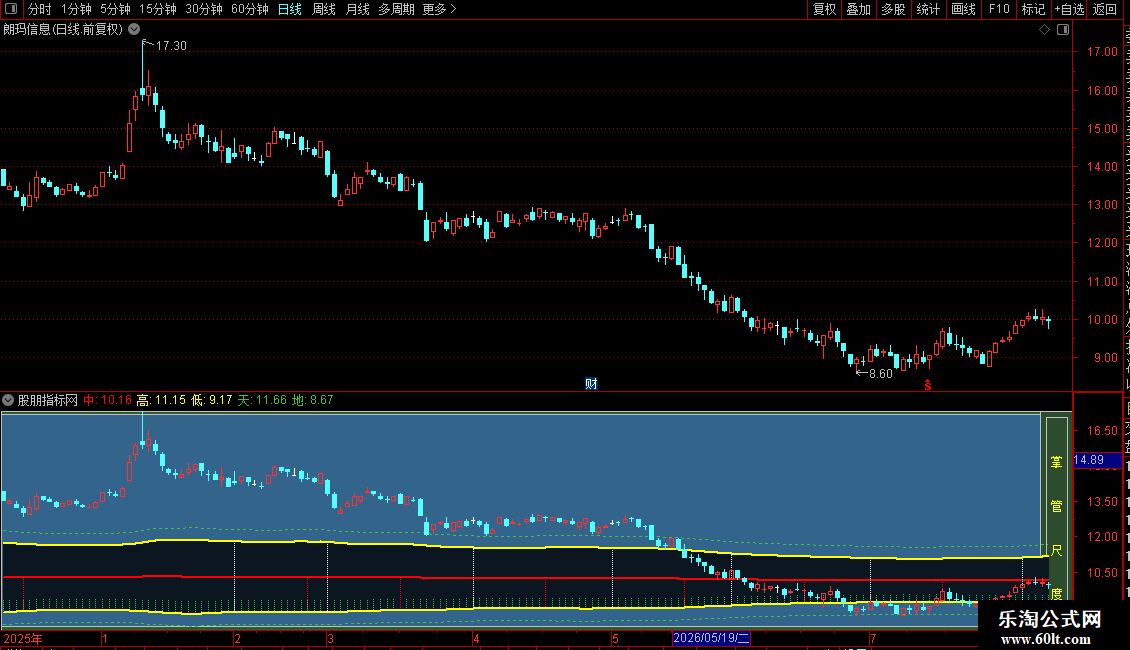Click the 叠加 overlay button
1130x650 pixels.
[x=858, y=9]
